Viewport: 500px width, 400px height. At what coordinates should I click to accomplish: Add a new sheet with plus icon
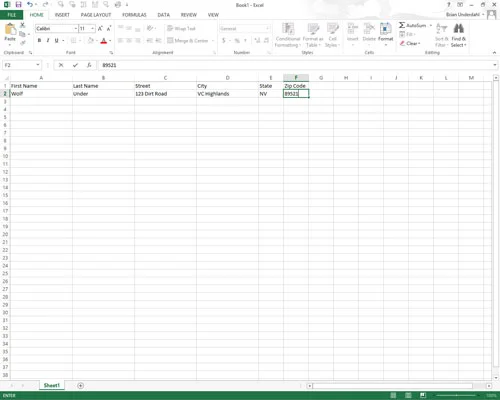80,386
